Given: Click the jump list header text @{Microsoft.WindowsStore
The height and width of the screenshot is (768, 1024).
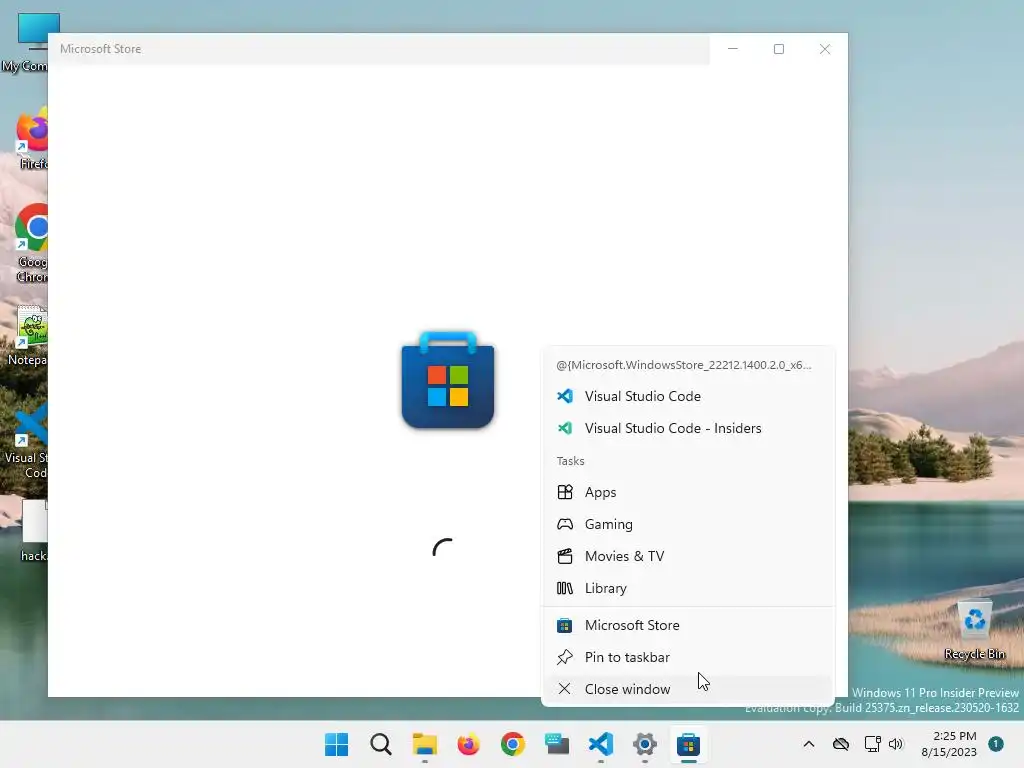Looking at the screenshot, I should point(684,364).
